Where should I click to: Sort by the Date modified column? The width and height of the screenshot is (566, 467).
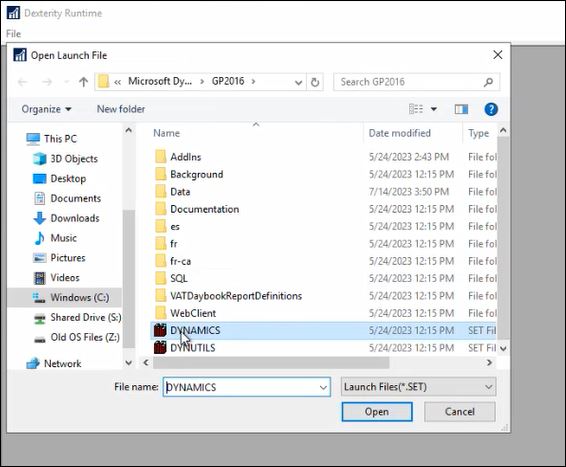click(400, 133)
